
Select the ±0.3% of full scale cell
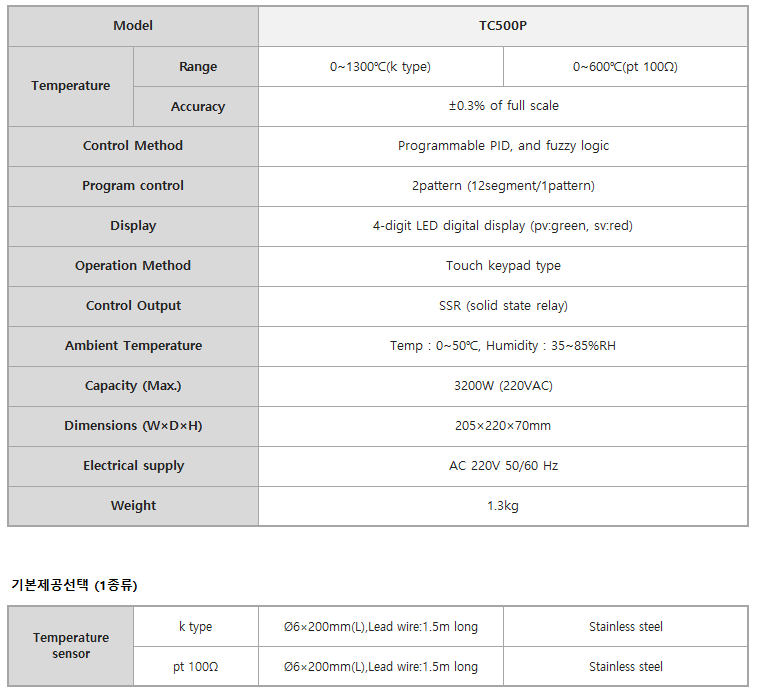503,106
